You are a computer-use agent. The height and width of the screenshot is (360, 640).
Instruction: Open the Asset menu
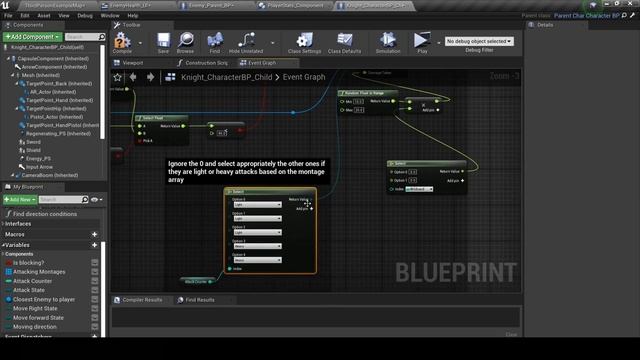pos(44,16)
